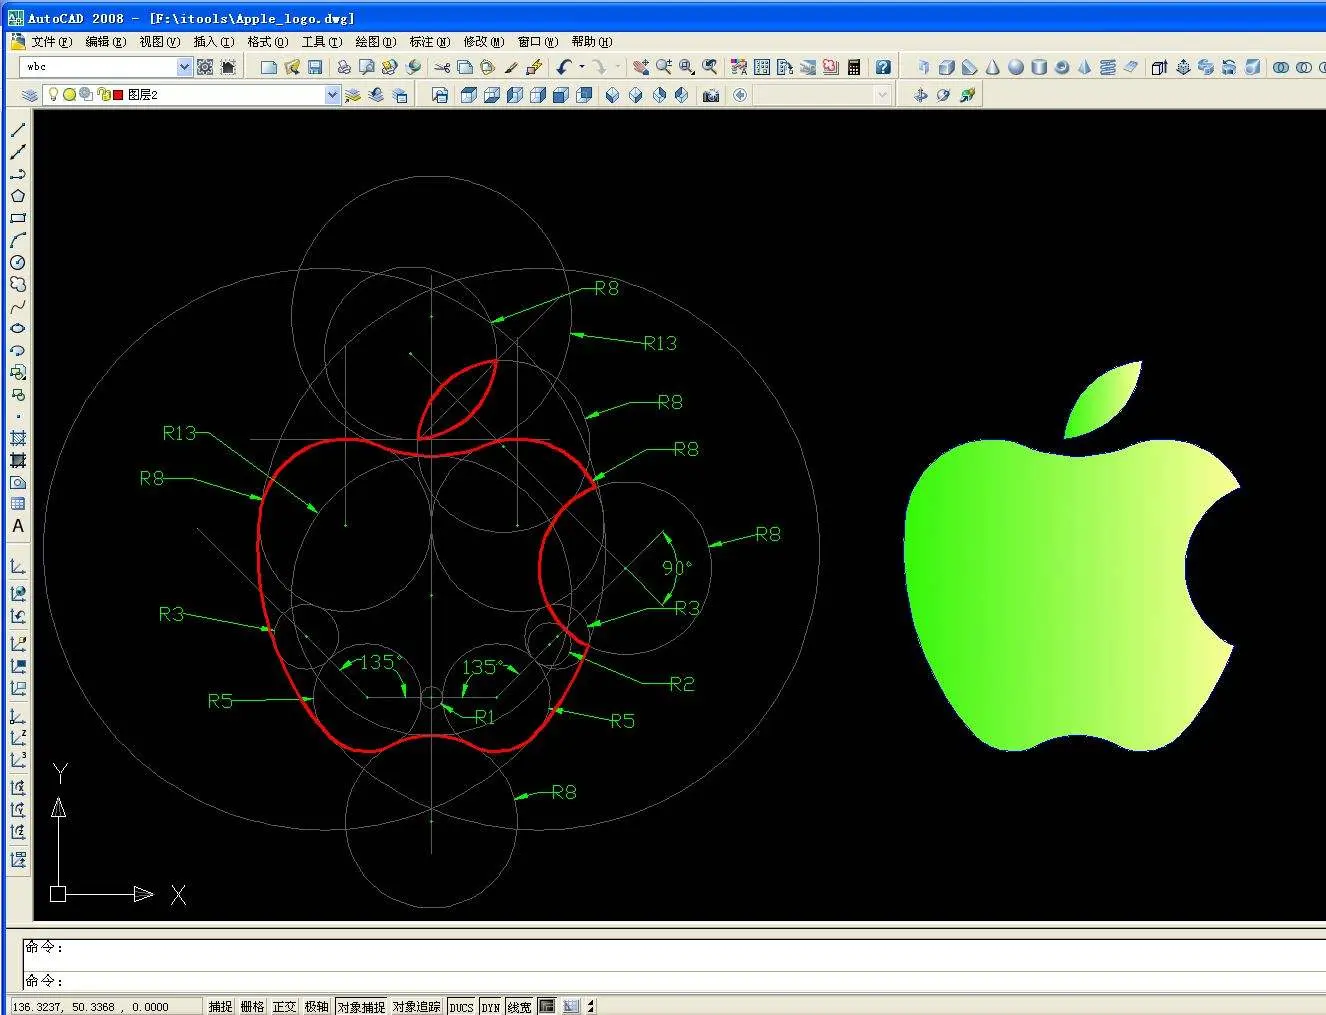This screenshot has height=1015, width=1326.
Task: Select the R13 dimension label at top right
Action: tap(660, 343)
